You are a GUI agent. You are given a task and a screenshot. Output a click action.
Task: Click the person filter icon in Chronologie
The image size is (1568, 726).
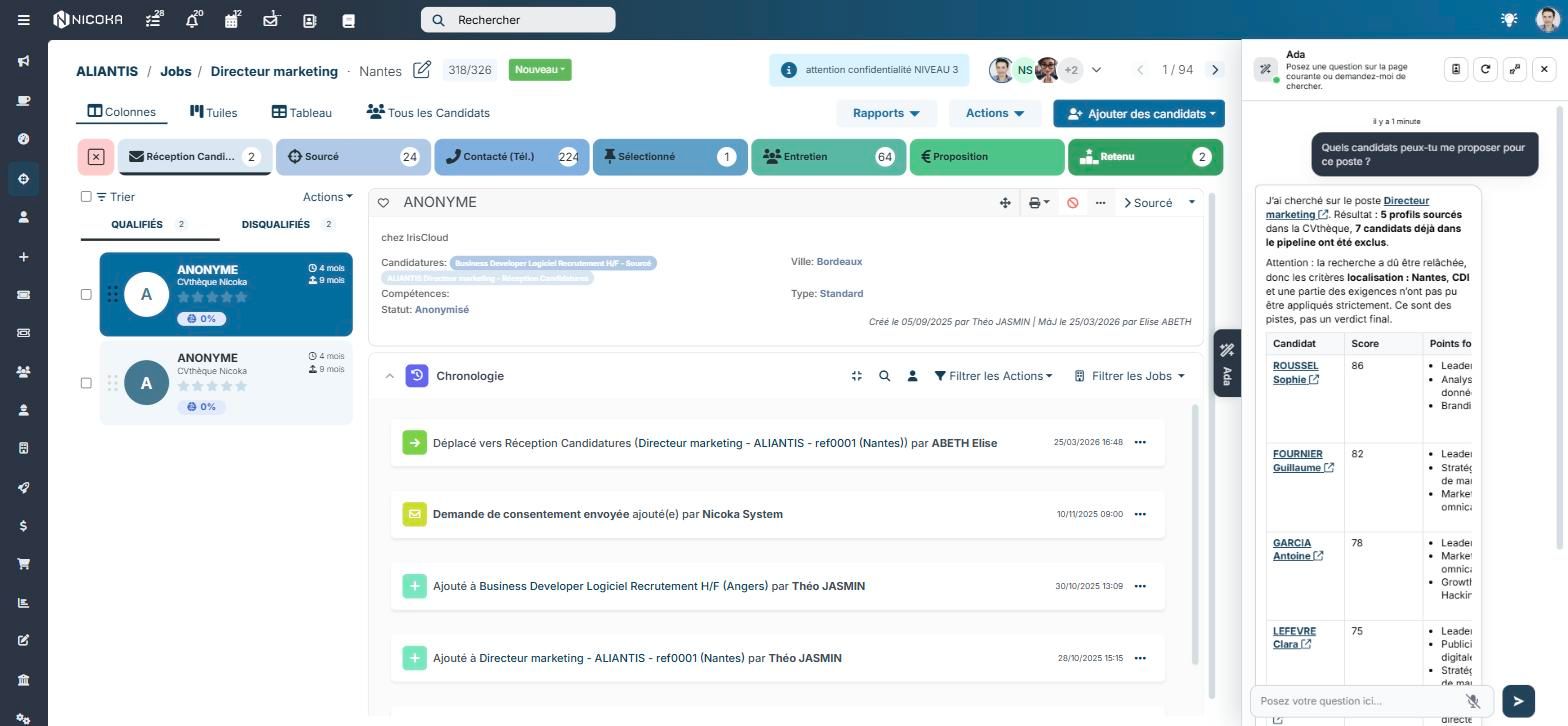coord(912,376)
